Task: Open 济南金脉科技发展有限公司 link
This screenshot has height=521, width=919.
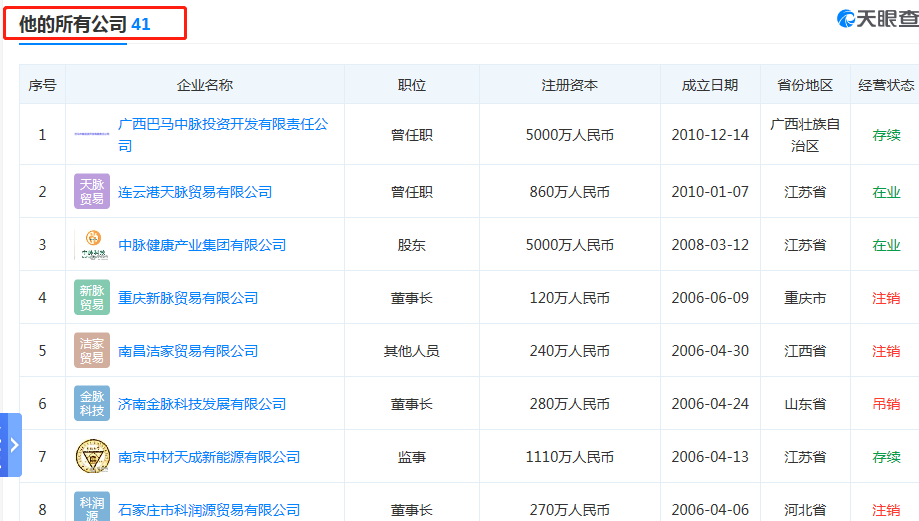Action: pyautogui.click(x=202, y=404)
